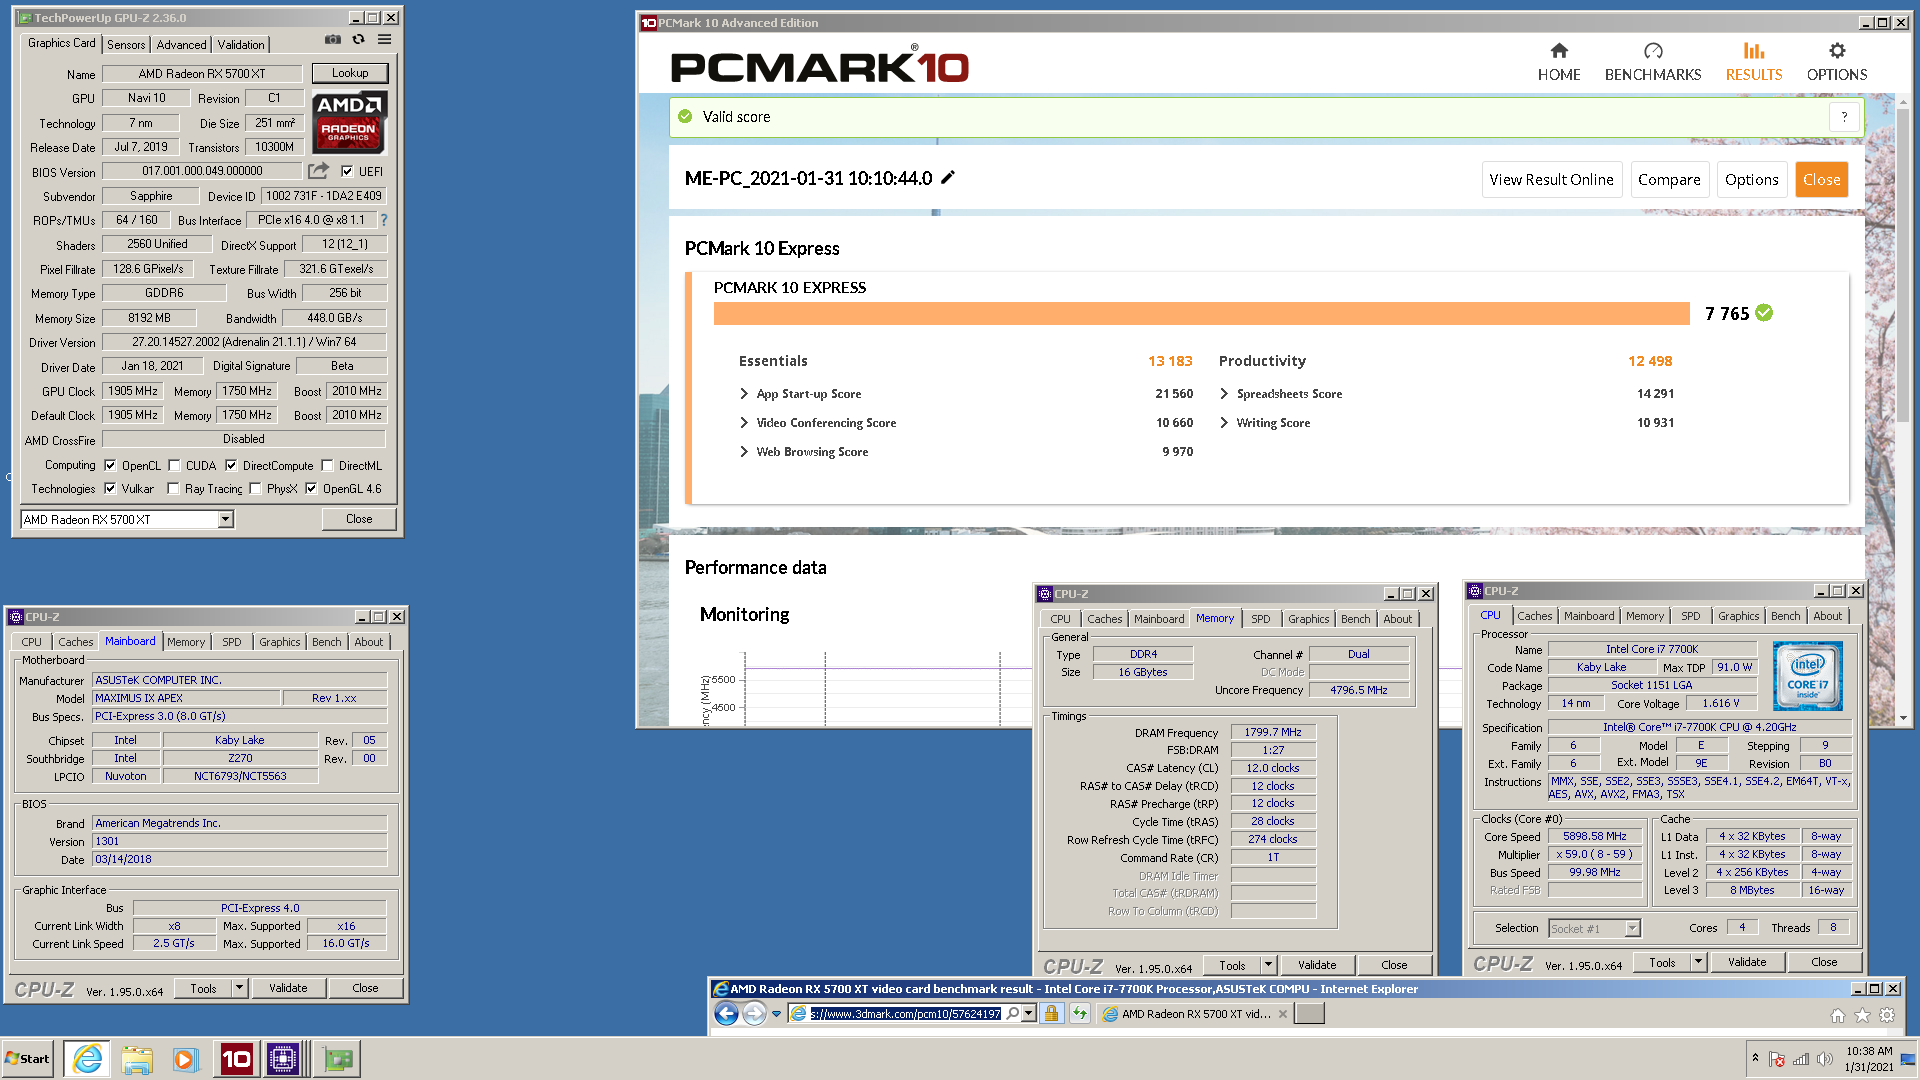
Task: Toggle the OpenGL 4.6 checkbox
Action: [x=311, y=489]
